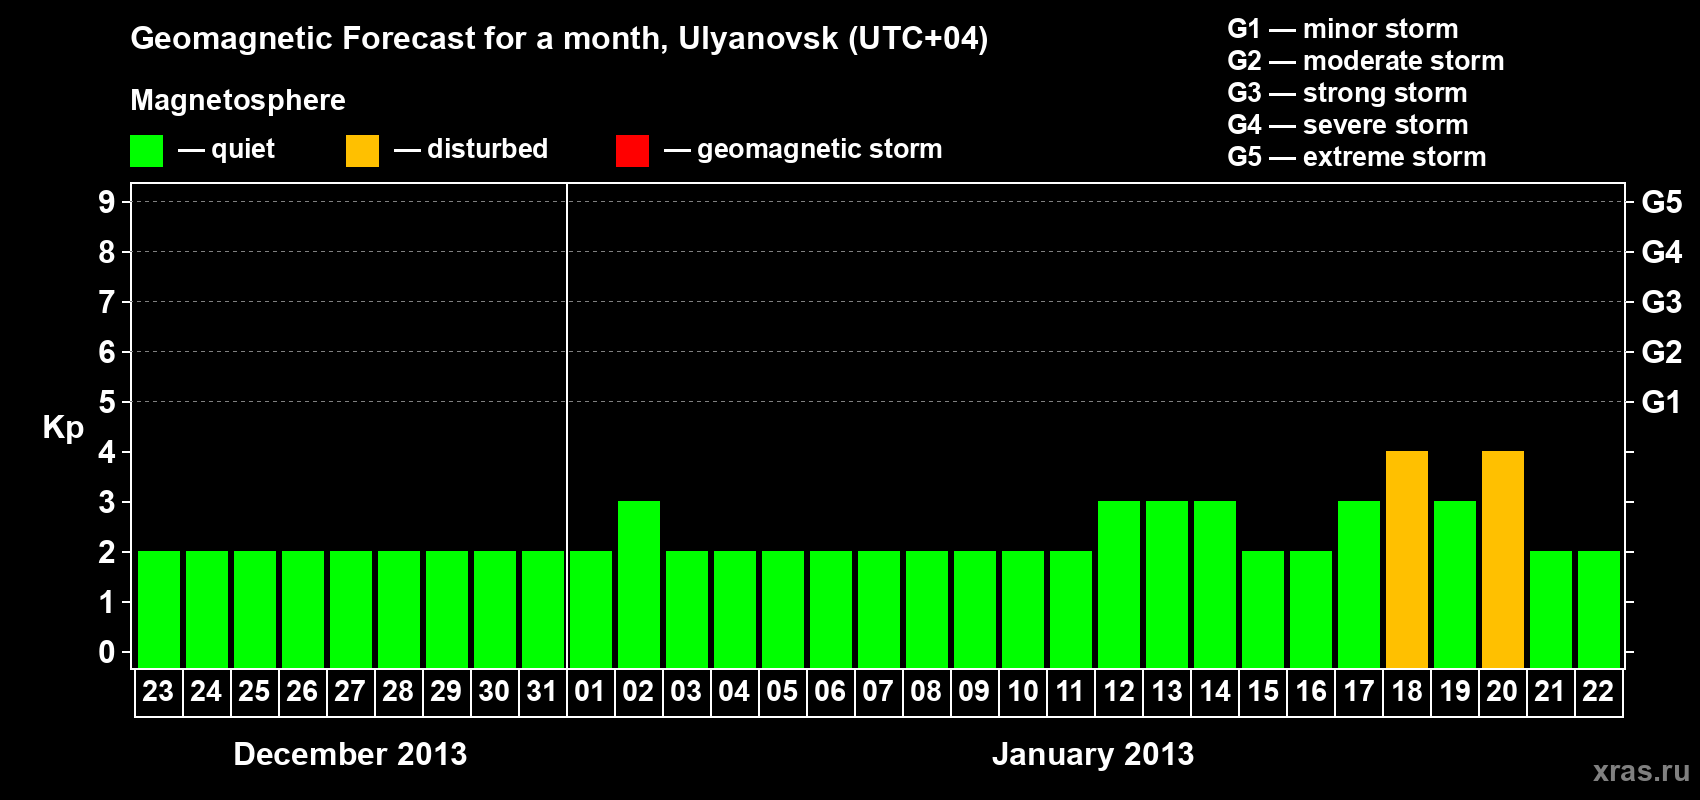The image size is (1700, 800).
Task: Click the 'G2 — moderate storm' legend line
Action: (x=1365, y=61)
